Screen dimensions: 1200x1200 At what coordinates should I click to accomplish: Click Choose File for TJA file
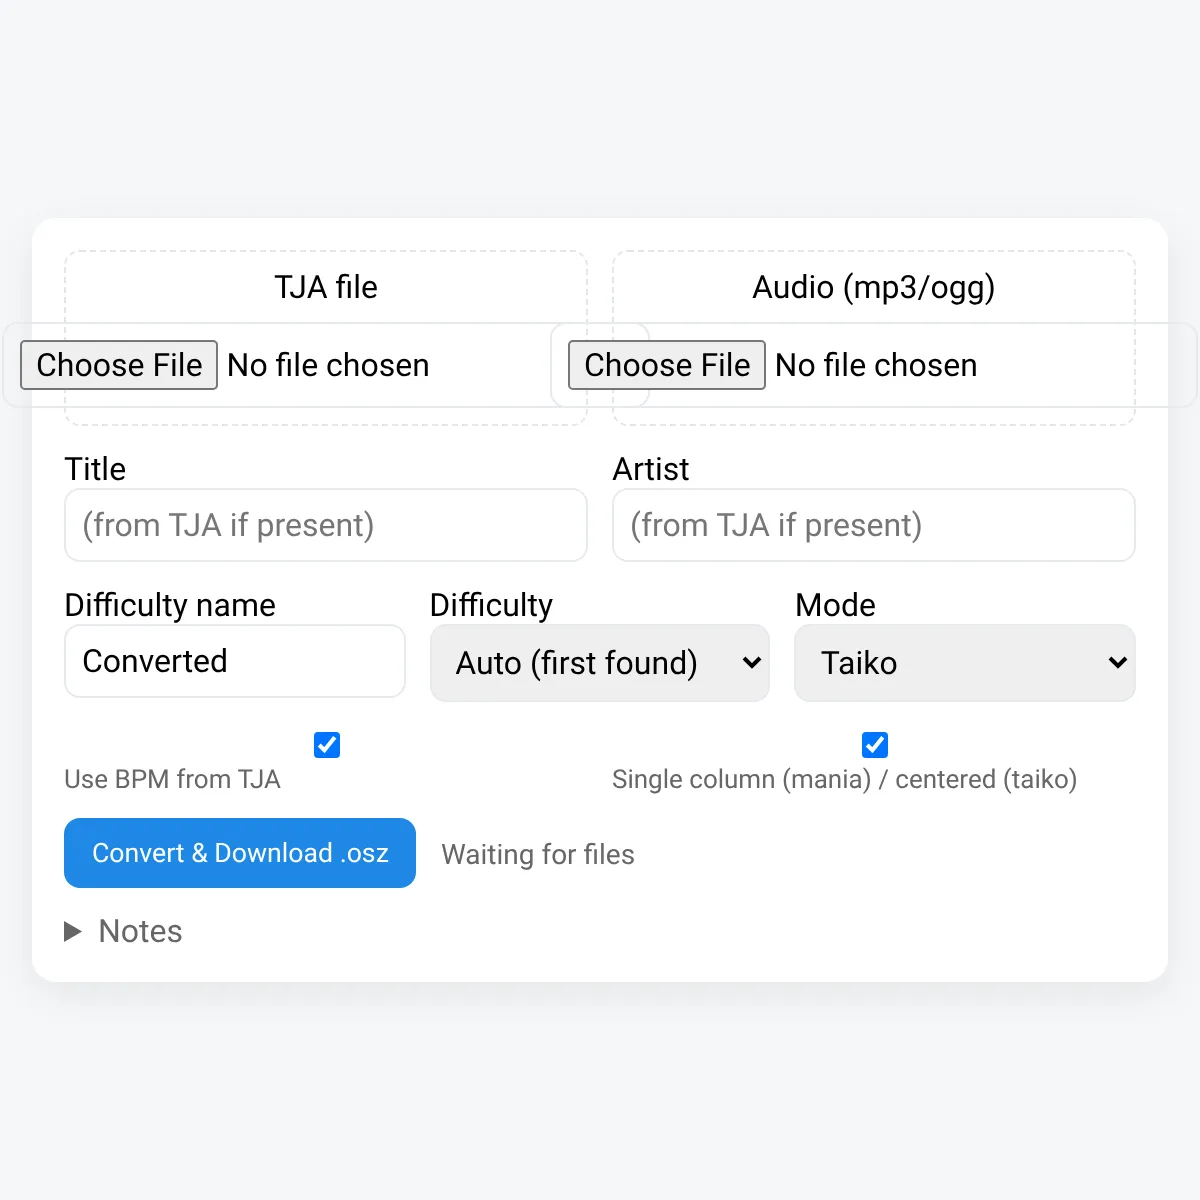(119, 365)
